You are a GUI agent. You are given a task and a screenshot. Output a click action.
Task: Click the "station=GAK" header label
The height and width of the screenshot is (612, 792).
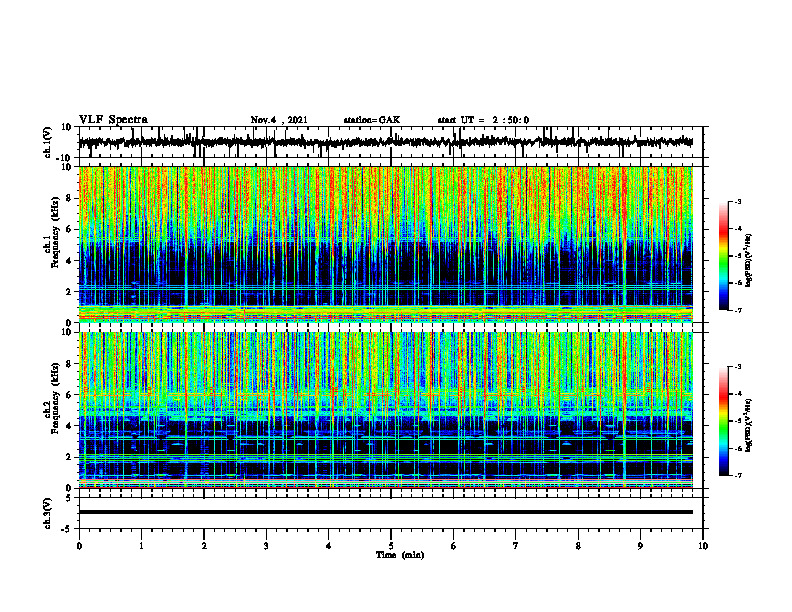[372, 120]
